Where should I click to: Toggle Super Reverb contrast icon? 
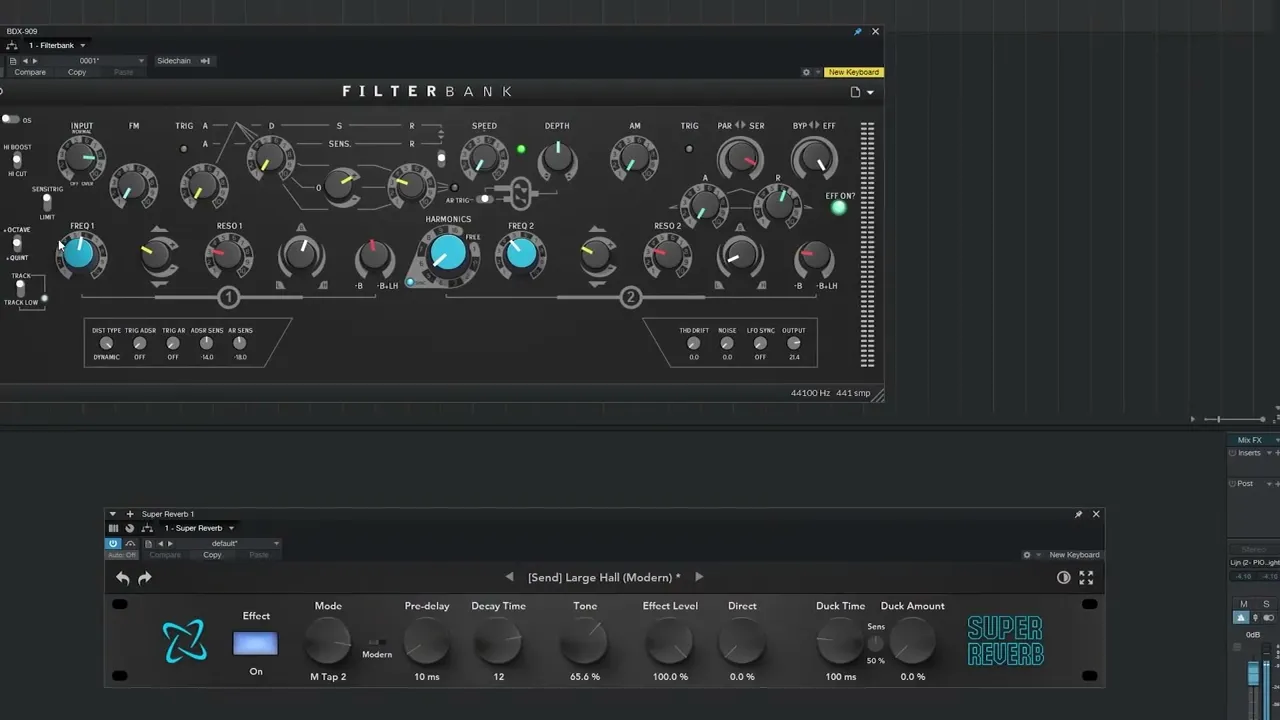(x=1064, y=578)
